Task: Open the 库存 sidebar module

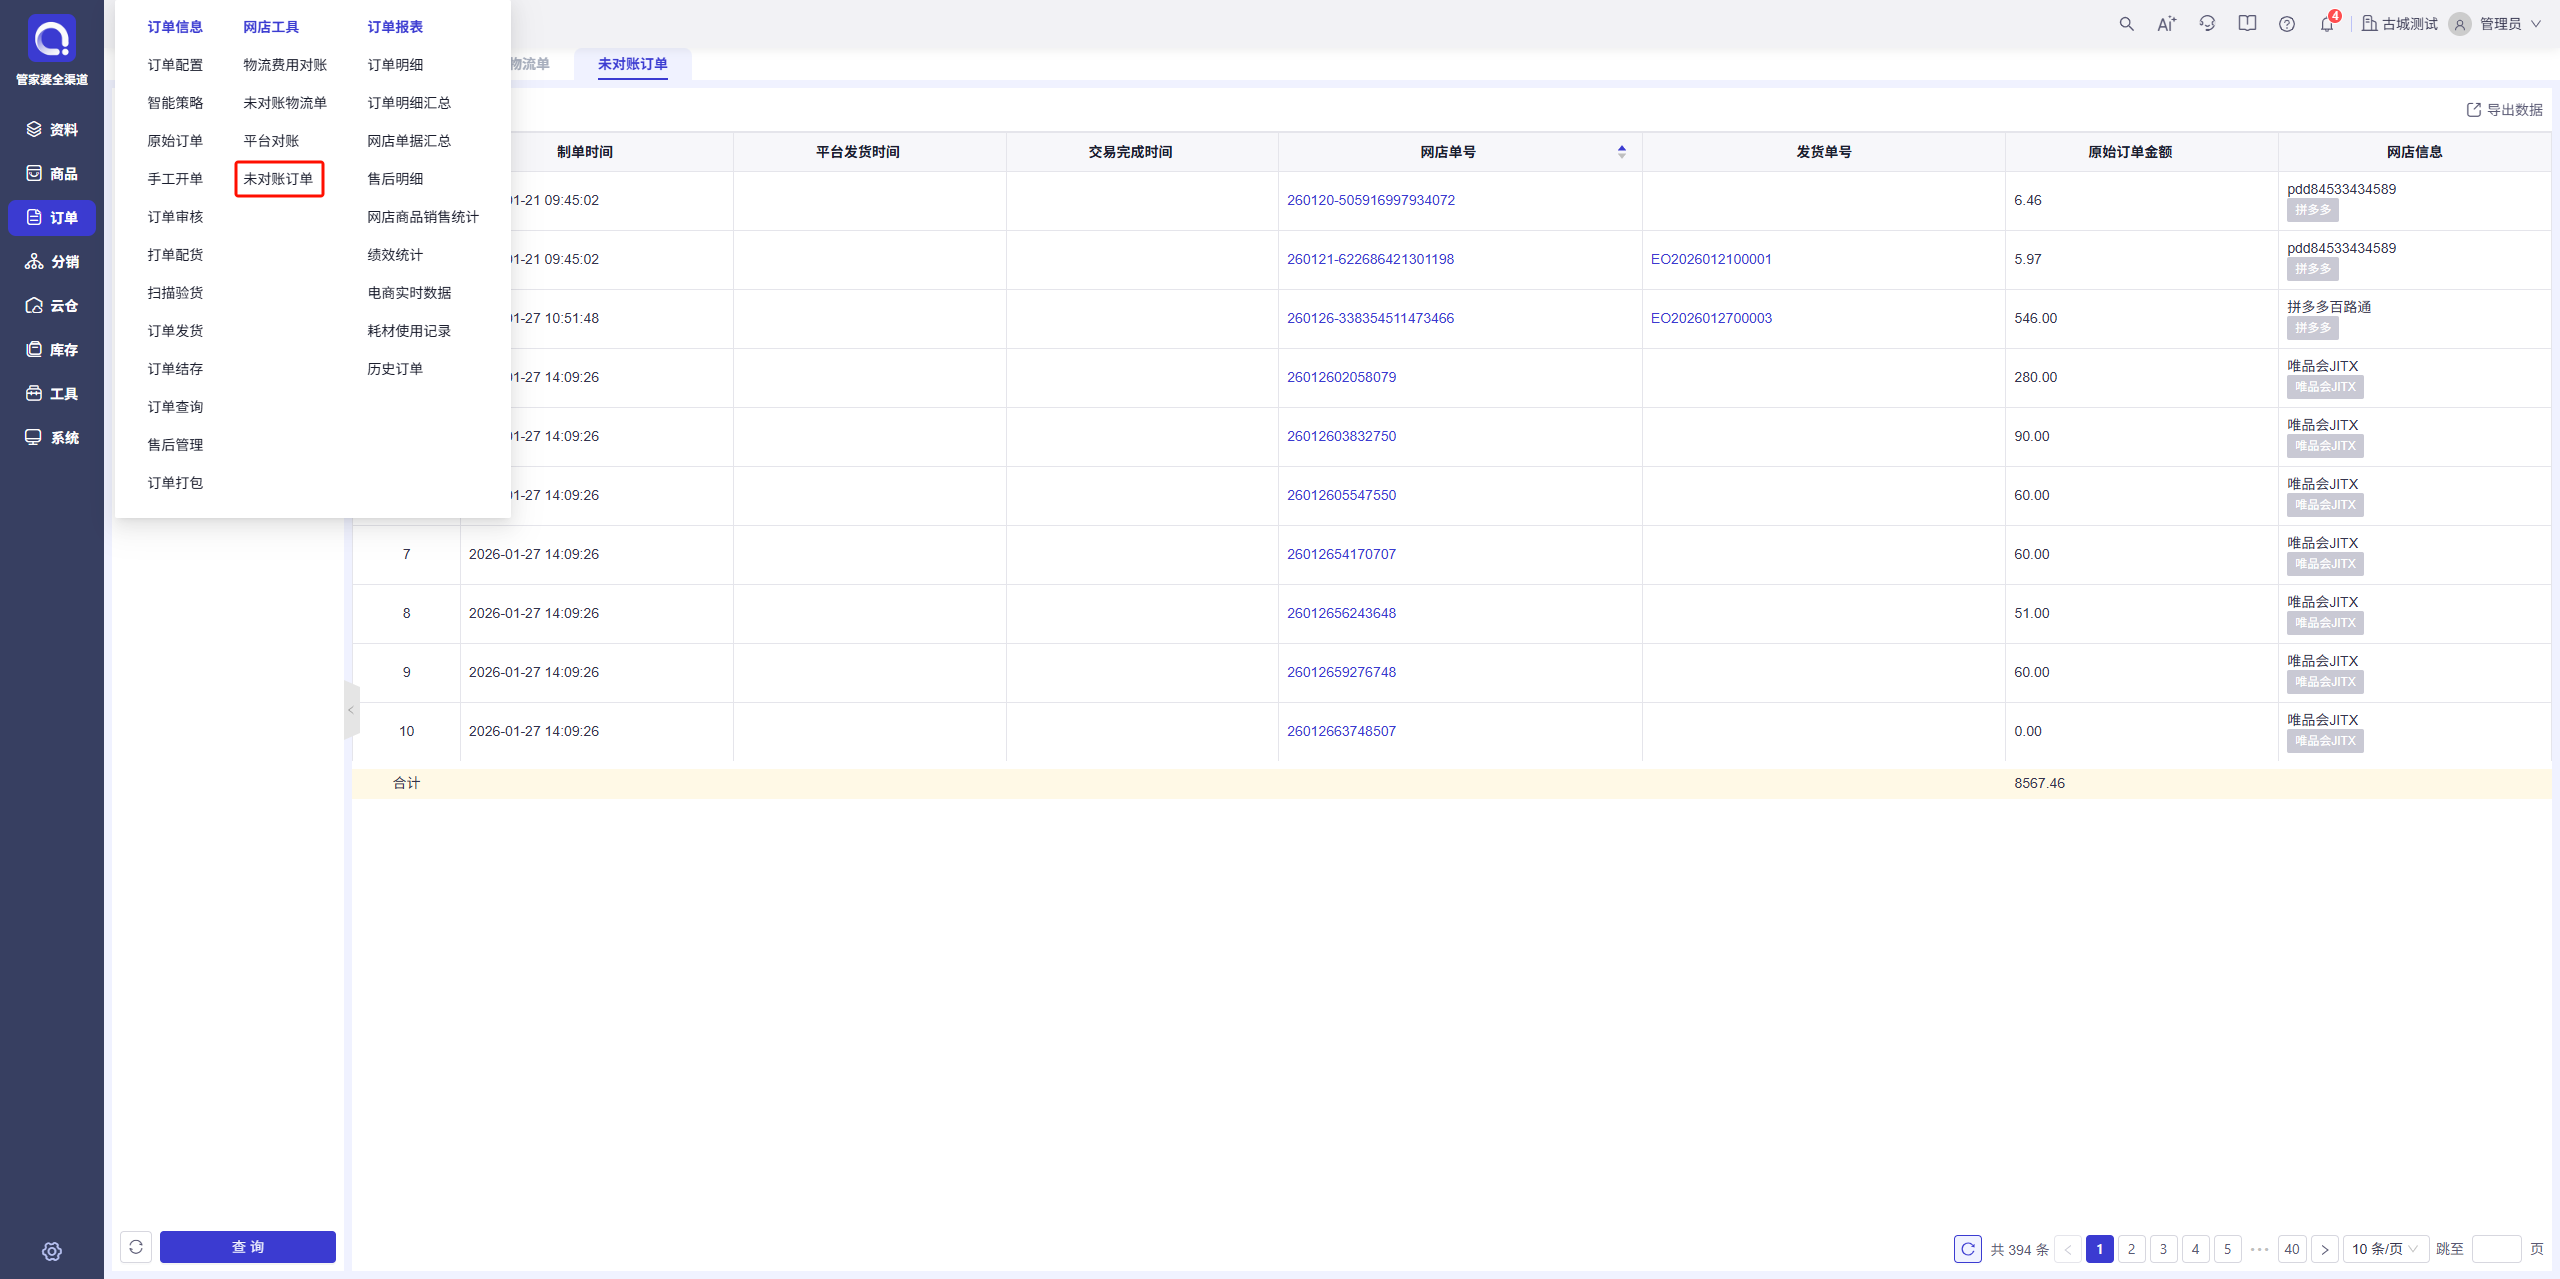Action: [x=52, y=349]
